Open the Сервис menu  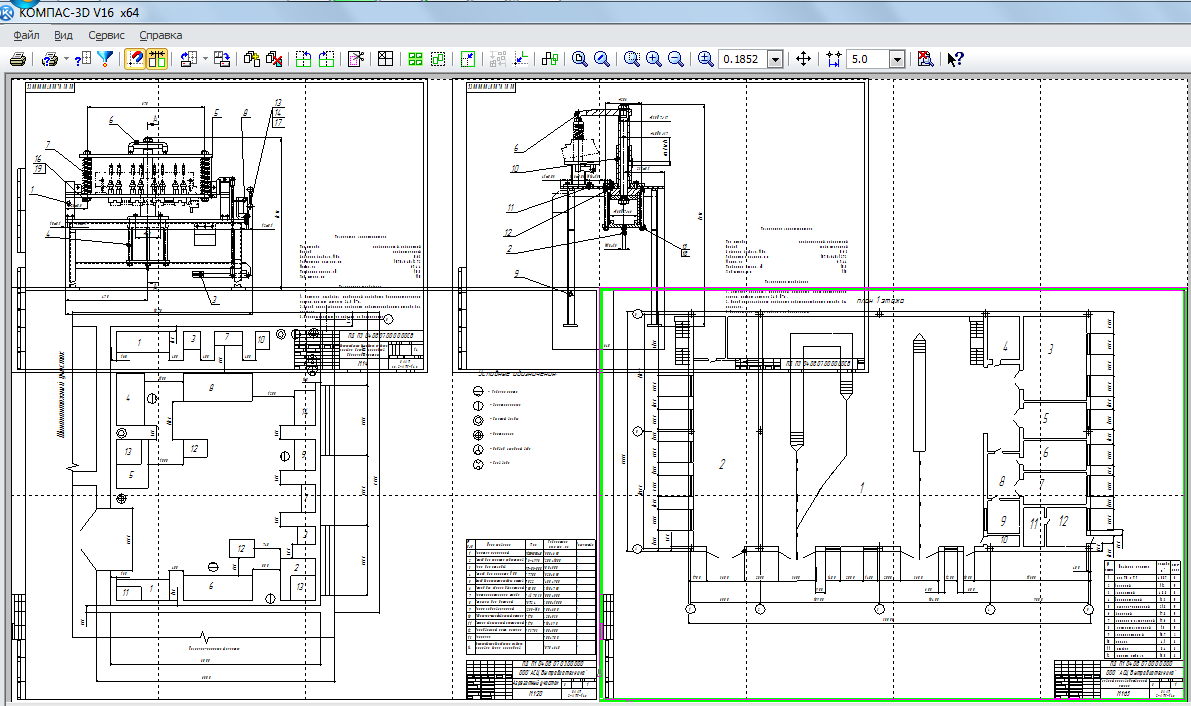coord(106,35)
